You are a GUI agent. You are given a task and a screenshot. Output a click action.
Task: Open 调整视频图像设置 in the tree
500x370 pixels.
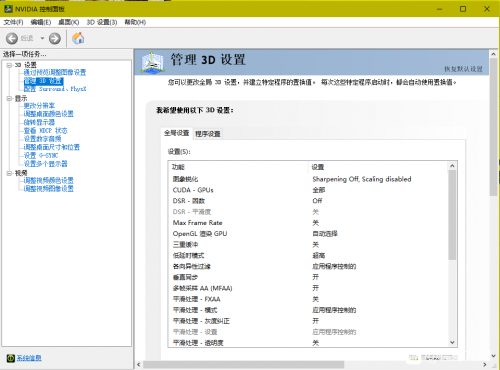pos(49,189)
